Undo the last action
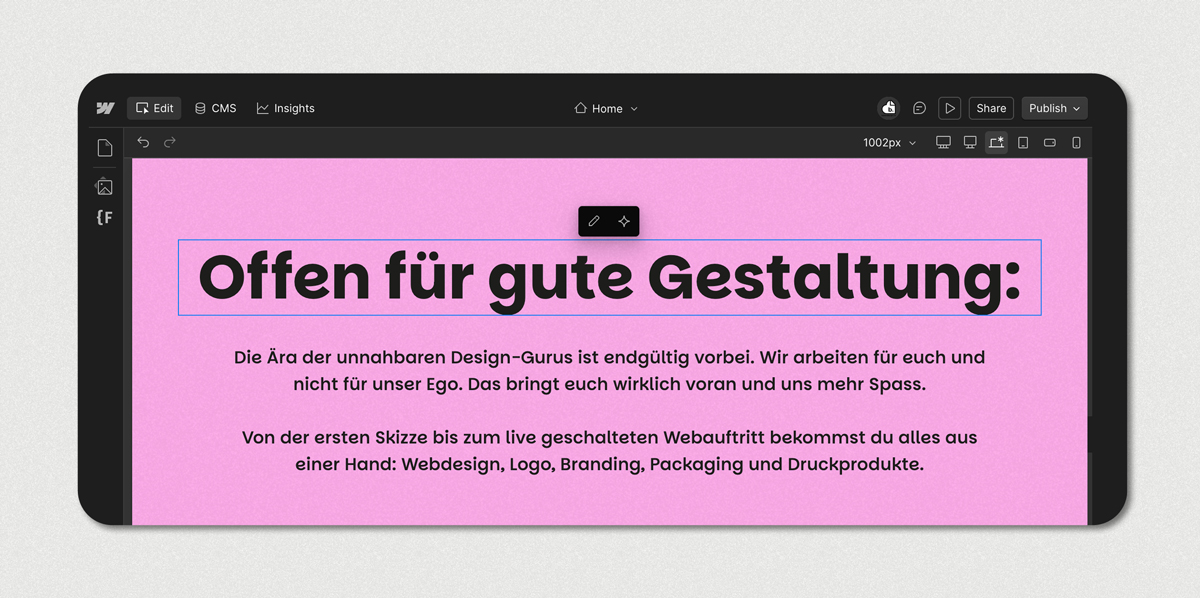The width and height of the screenshot is (1200, 598). tap(143, 142)
